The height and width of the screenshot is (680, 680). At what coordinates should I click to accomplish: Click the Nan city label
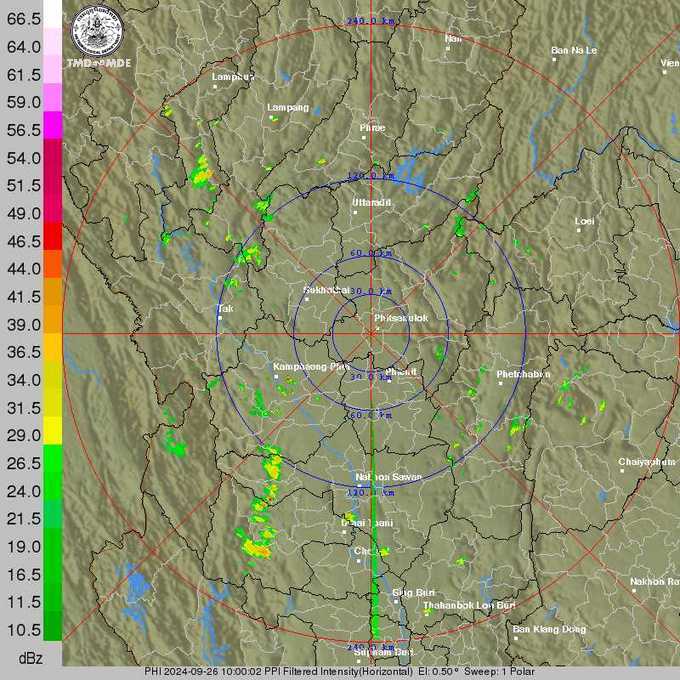coord(453,39)
